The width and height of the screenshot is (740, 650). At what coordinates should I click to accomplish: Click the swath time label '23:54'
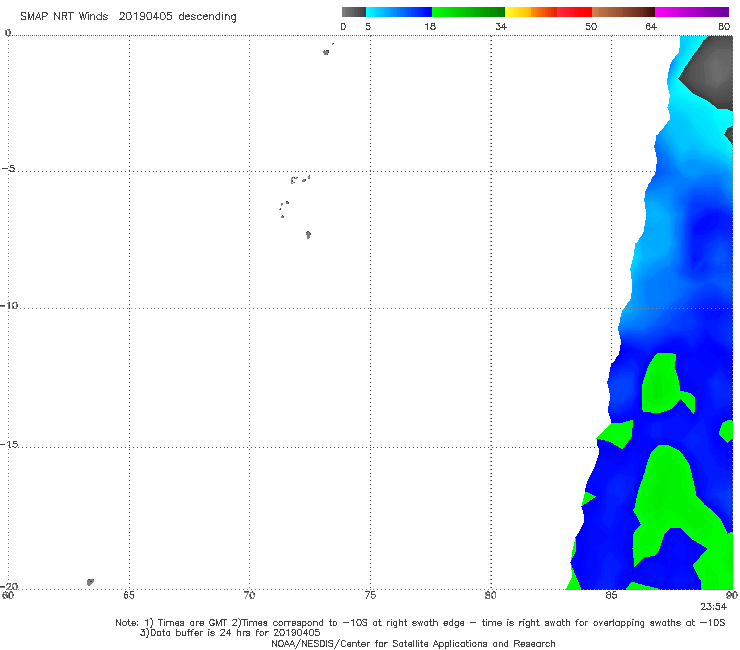[714, 607]
